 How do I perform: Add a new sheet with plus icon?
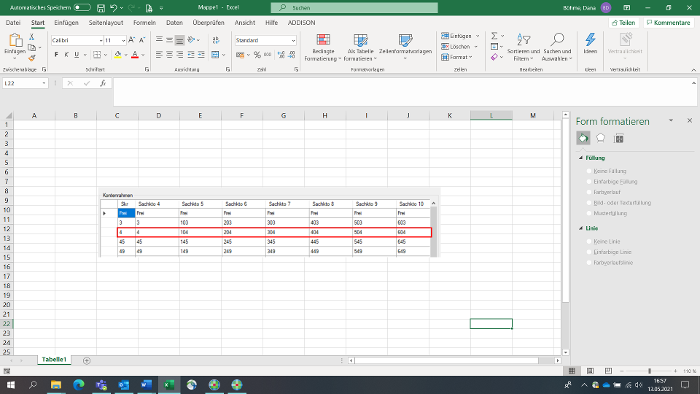coord(87,361)
